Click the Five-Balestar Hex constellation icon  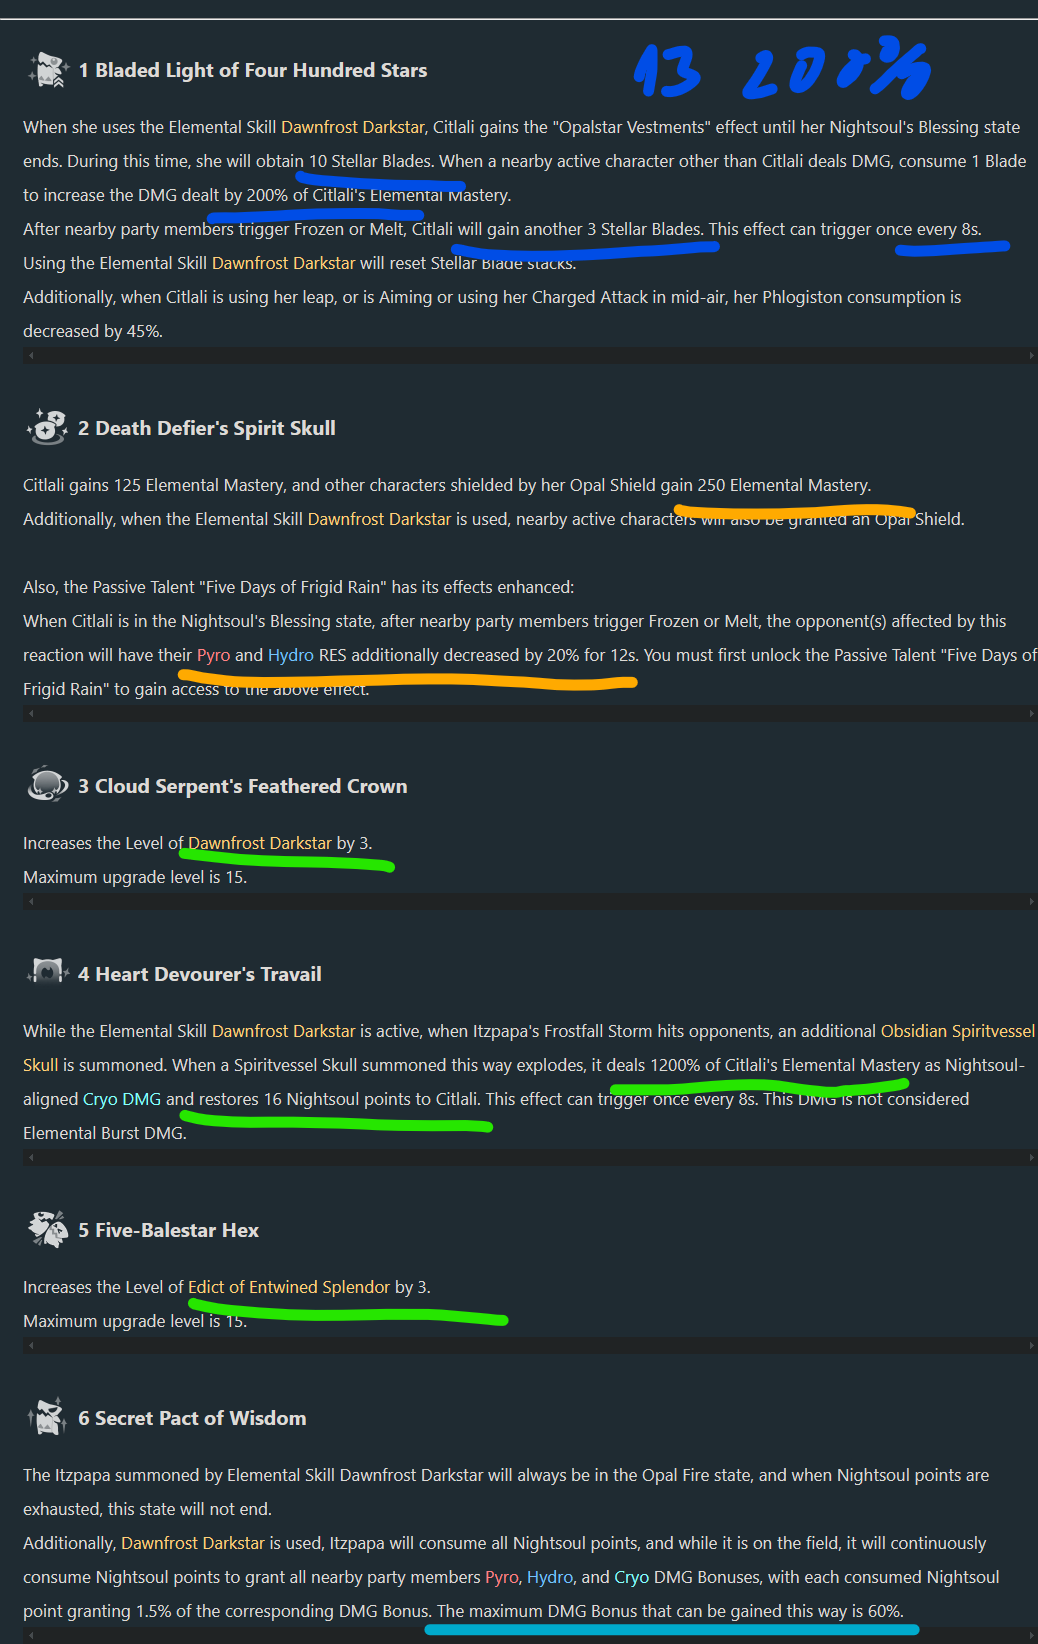47,1230
